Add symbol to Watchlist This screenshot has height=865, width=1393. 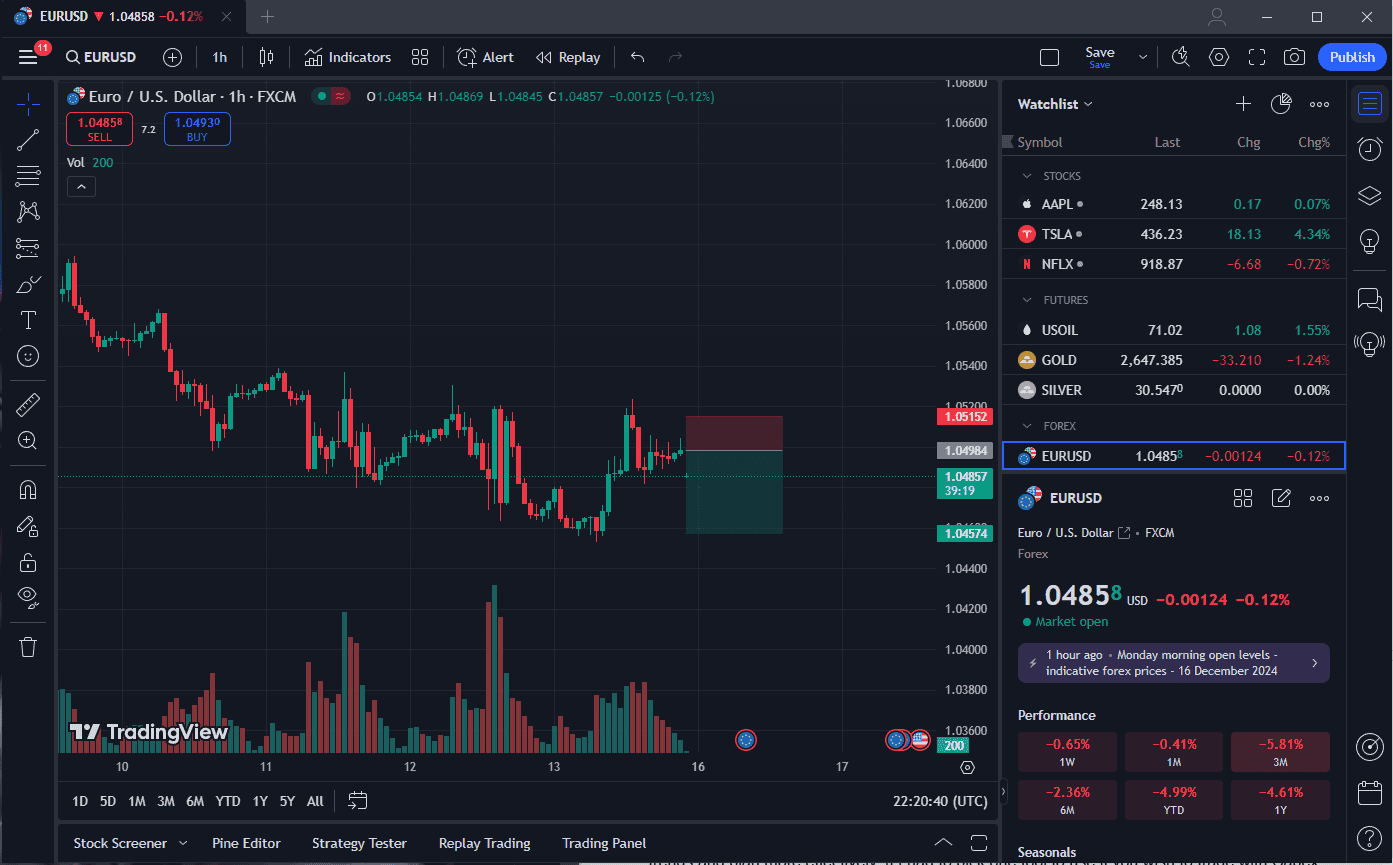point(1243,104)
